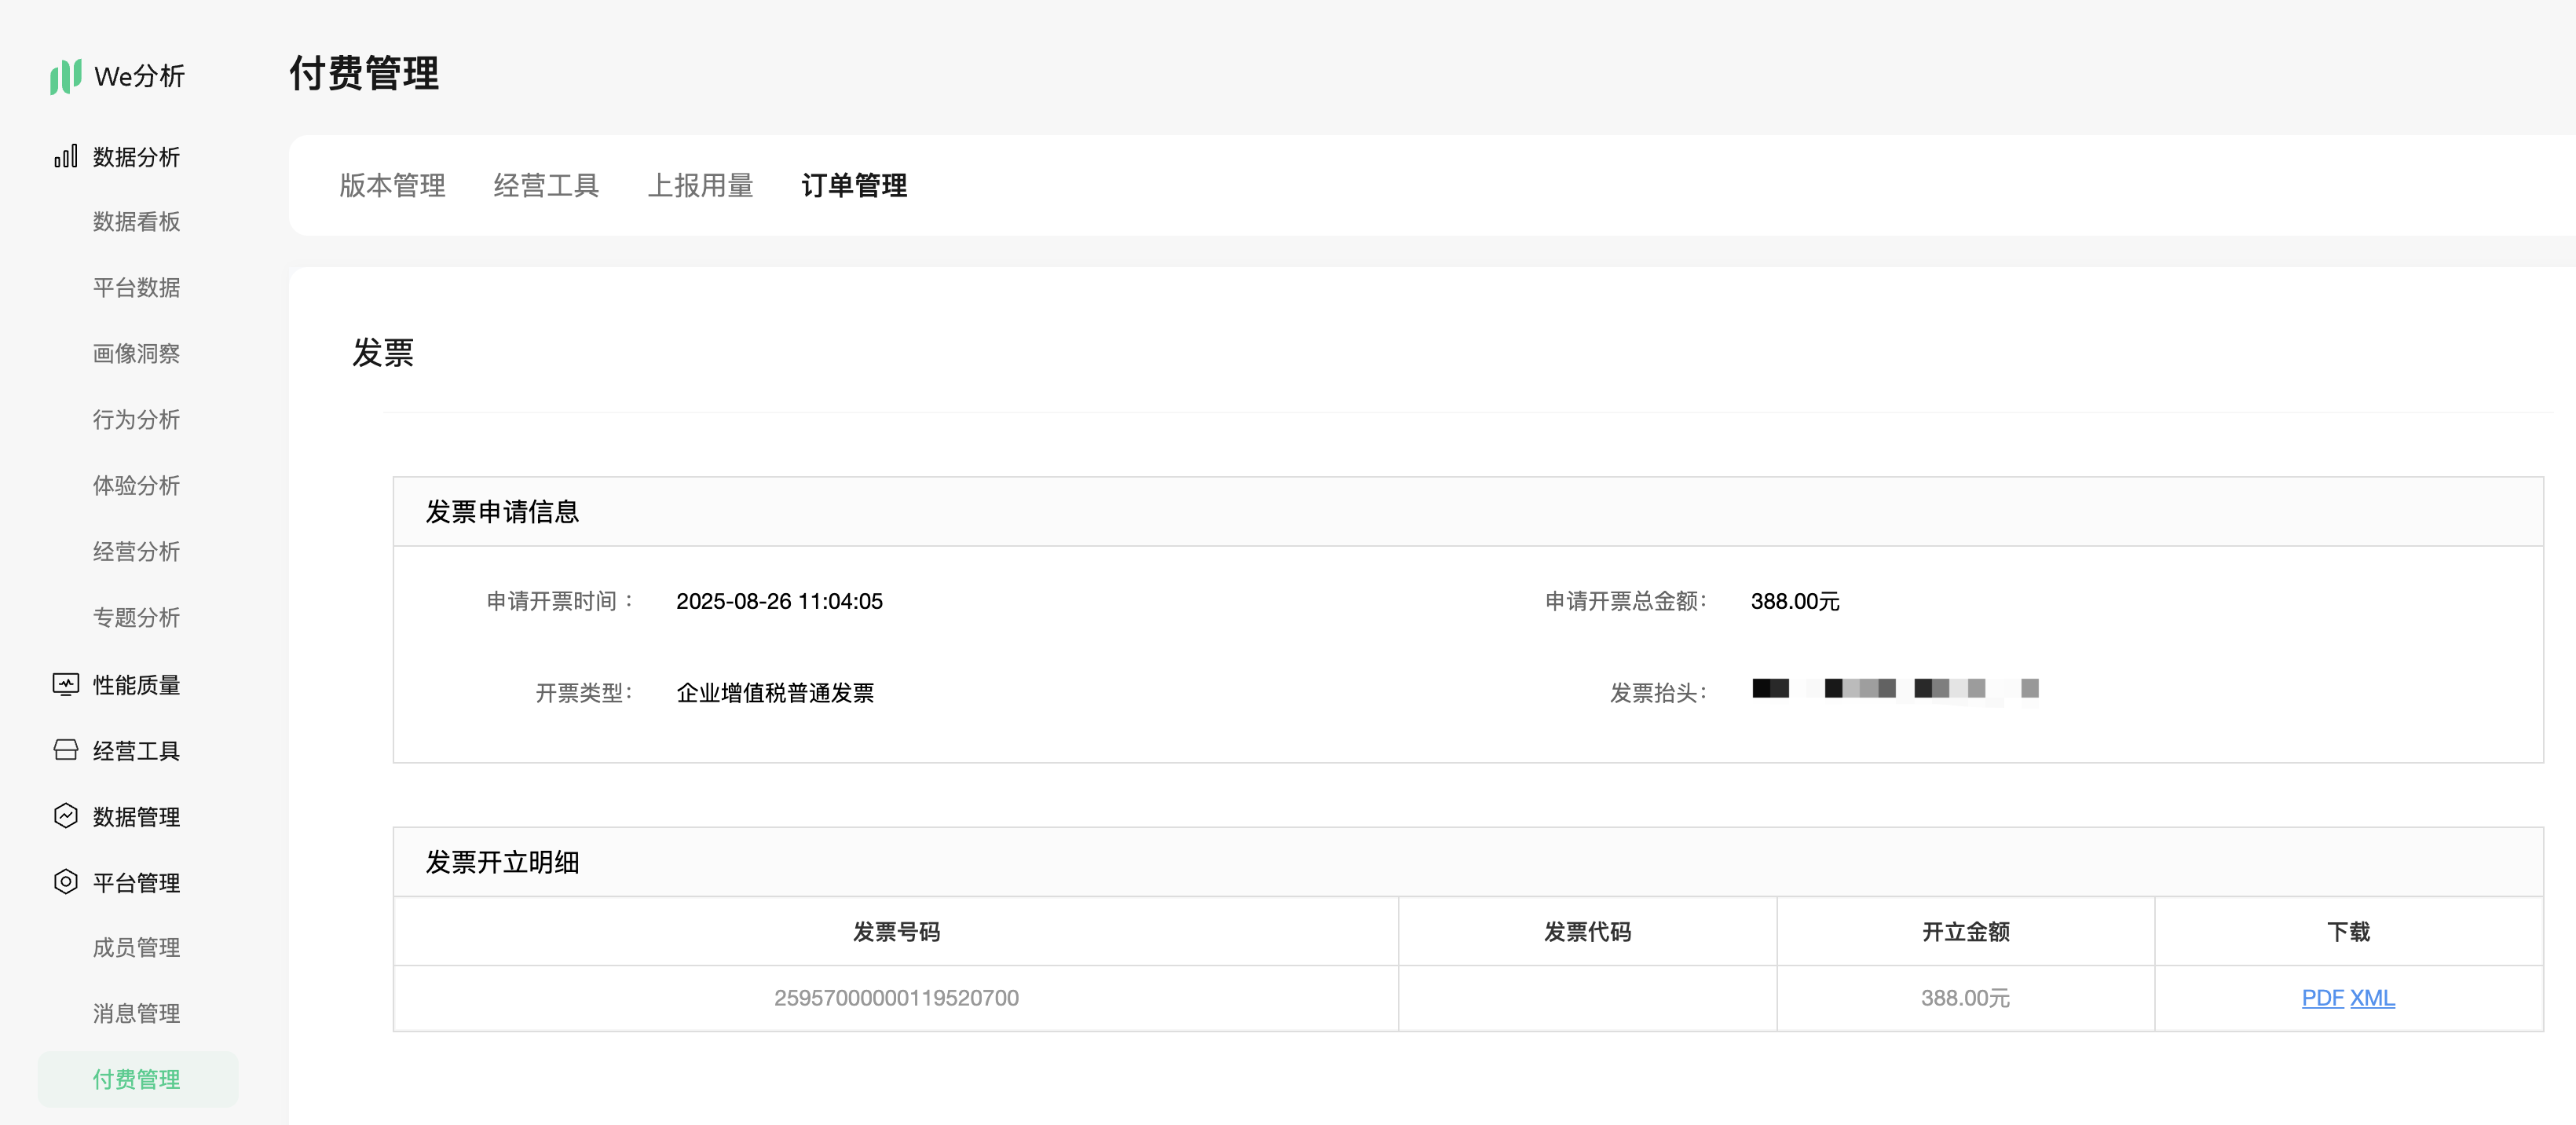Click the 数据管理 hexagon icon
Screen dimensions: 2576x1125
(65, 816)
